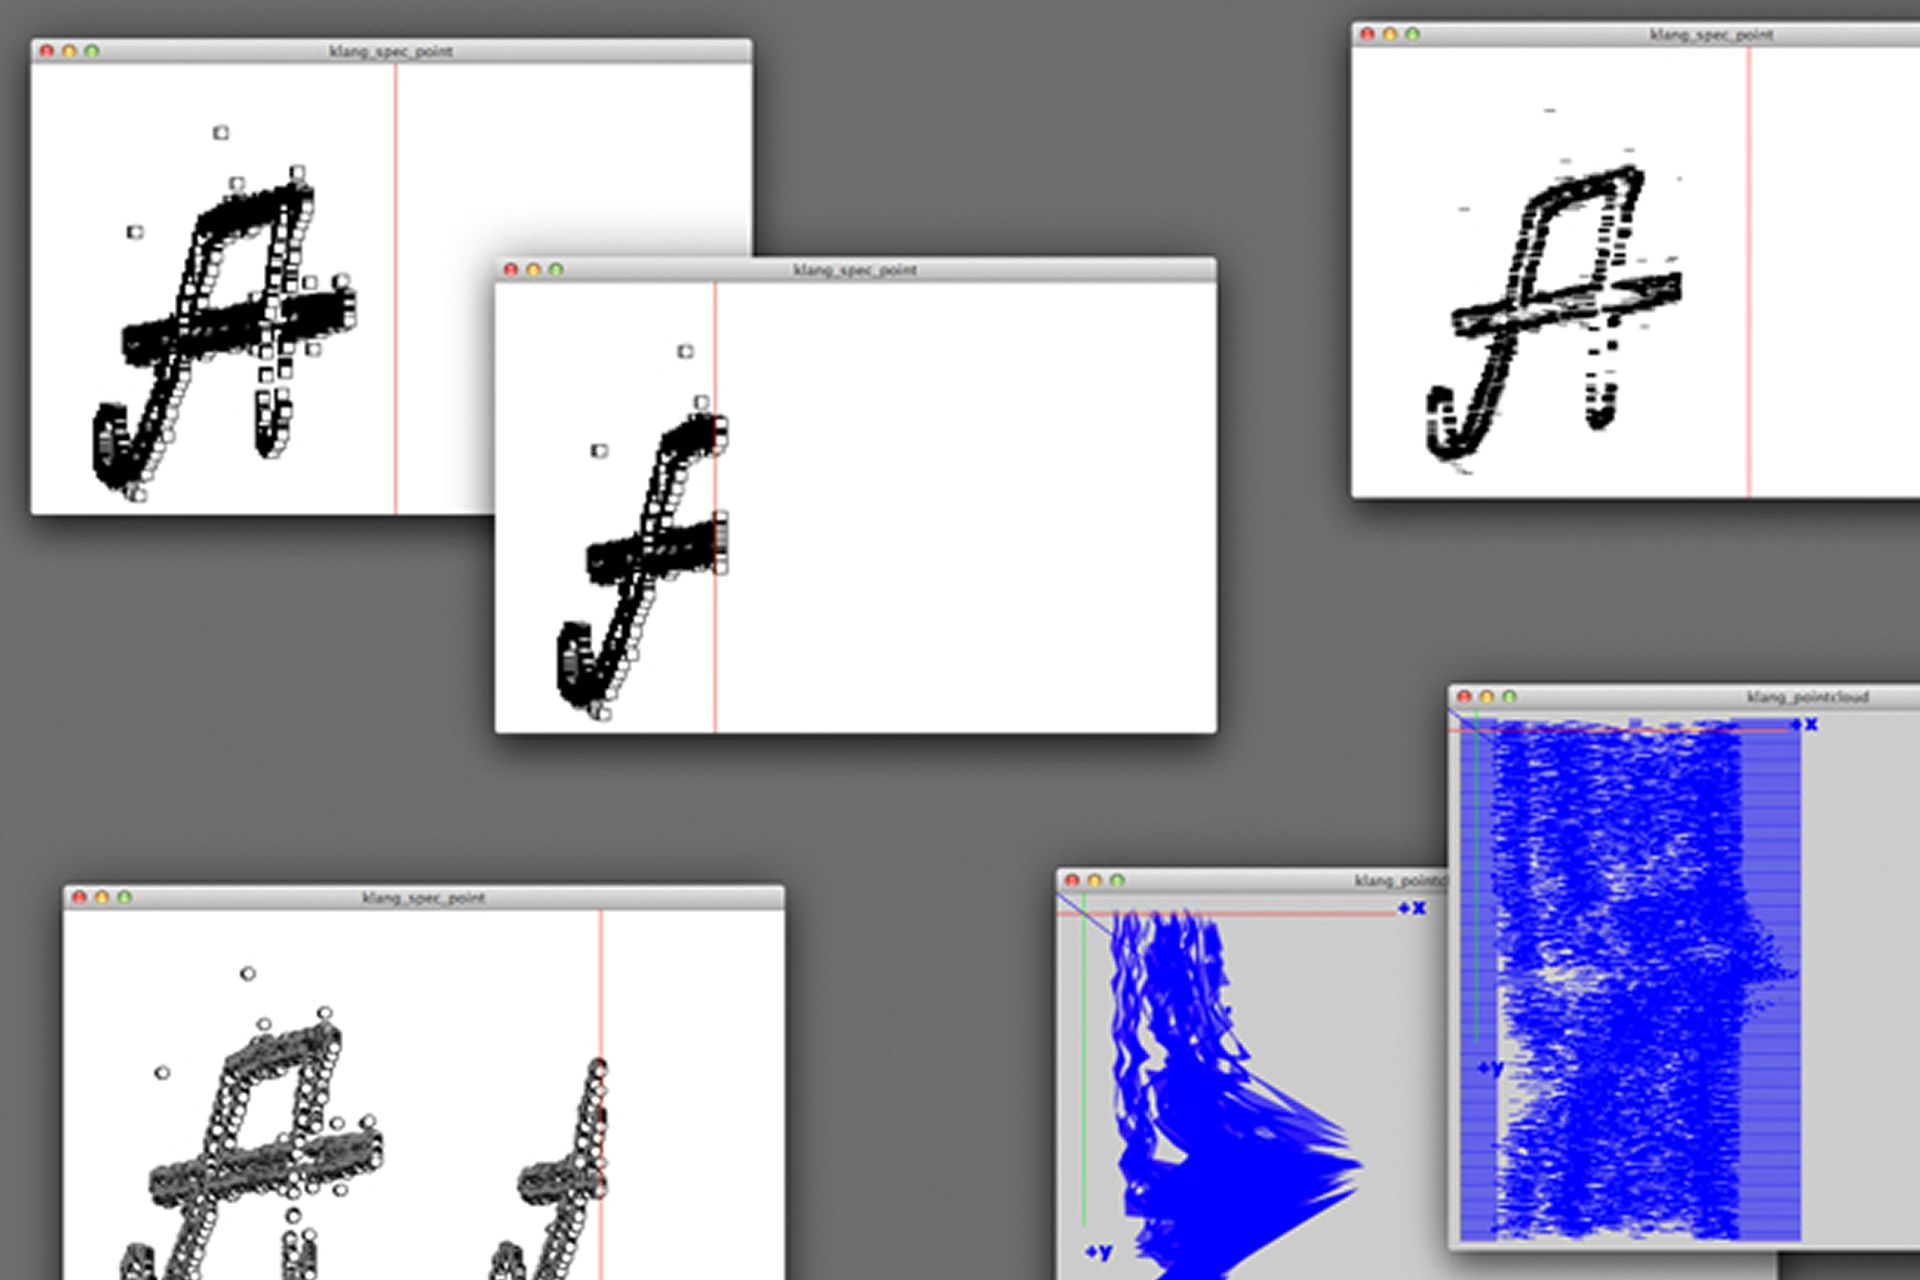Minimize the bottom-left klang_spec_point window with circle markers
The height and width of the screenshot is (1280, 1920).
click(102, 898)
